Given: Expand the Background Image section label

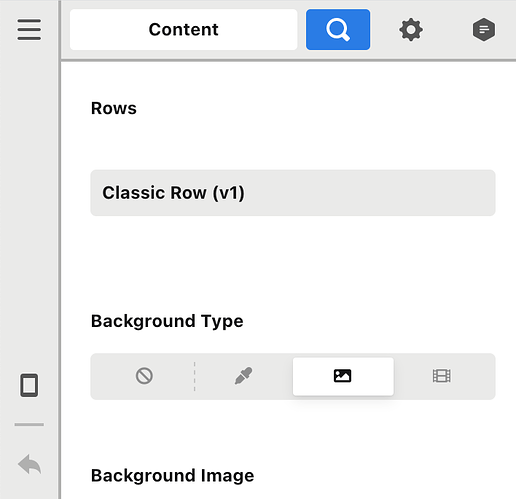Looking at the screenshot, I should tap(172, 476).
